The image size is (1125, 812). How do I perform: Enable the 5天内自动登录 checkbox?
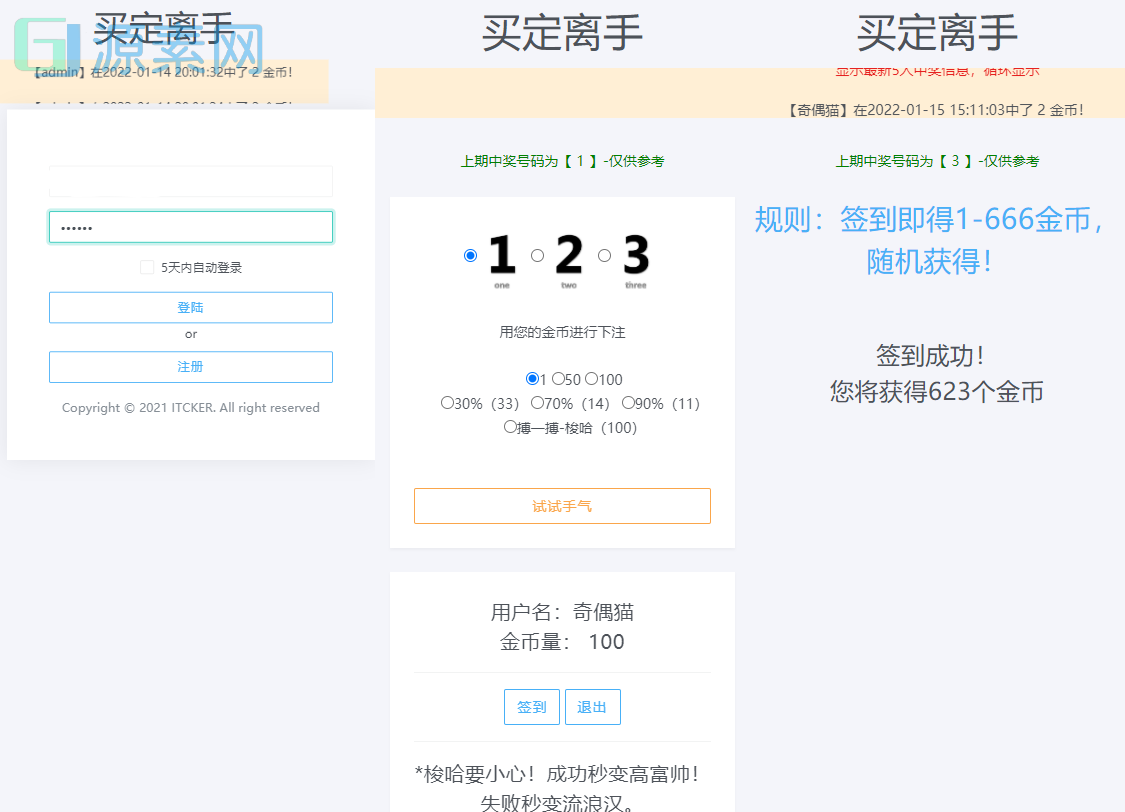coord(146,265)
